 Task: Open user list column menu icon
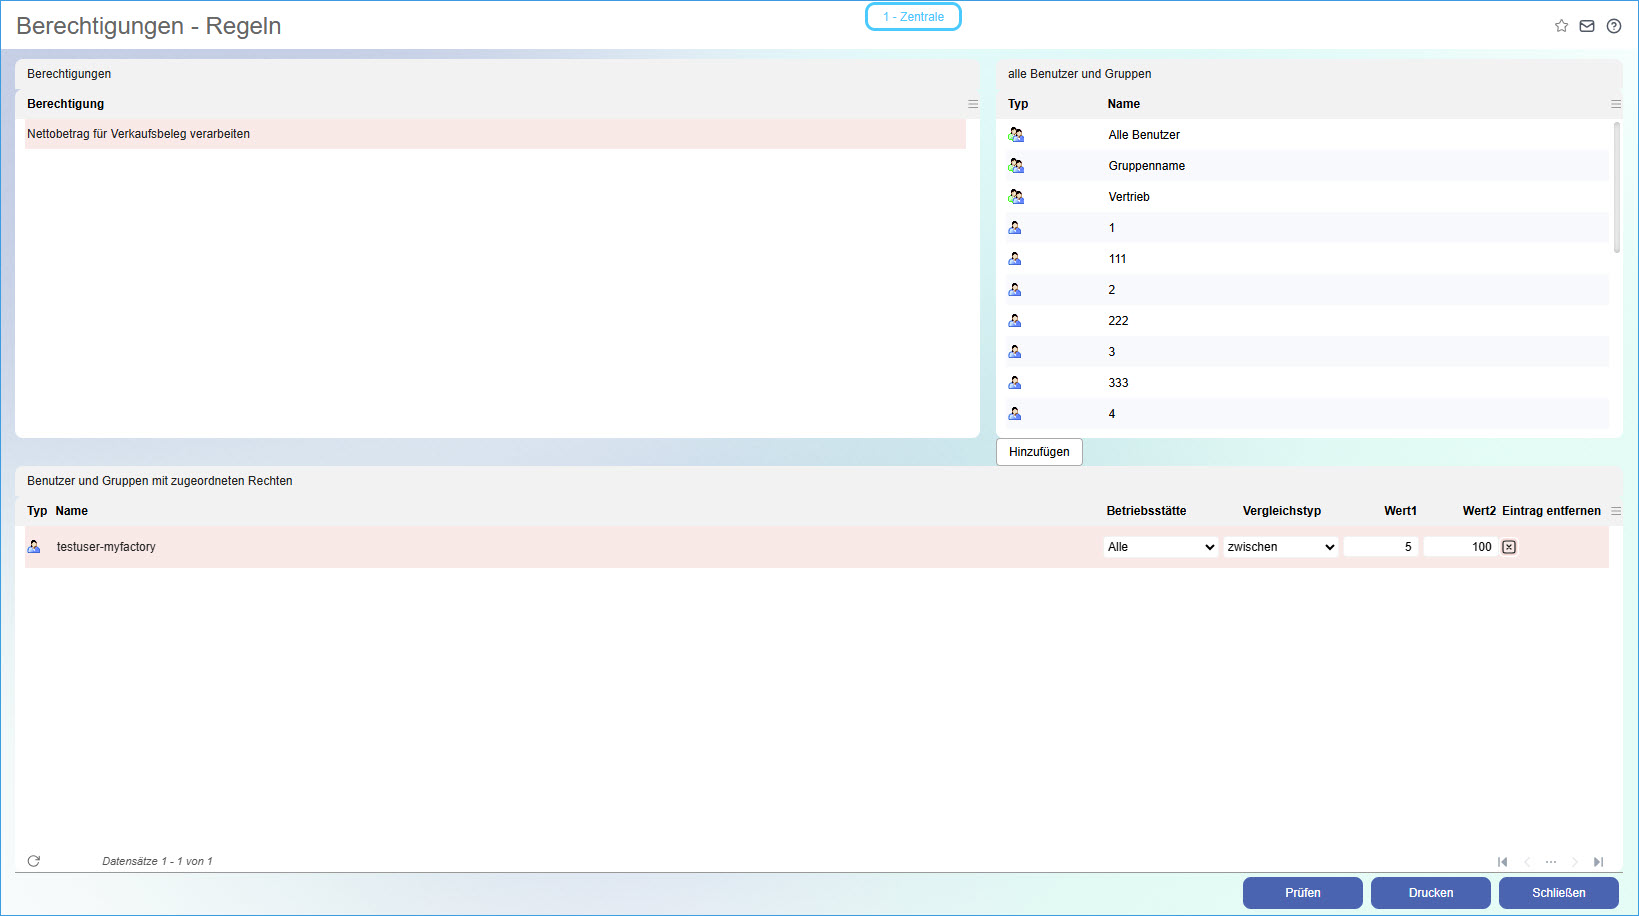tap(1616, 104)
